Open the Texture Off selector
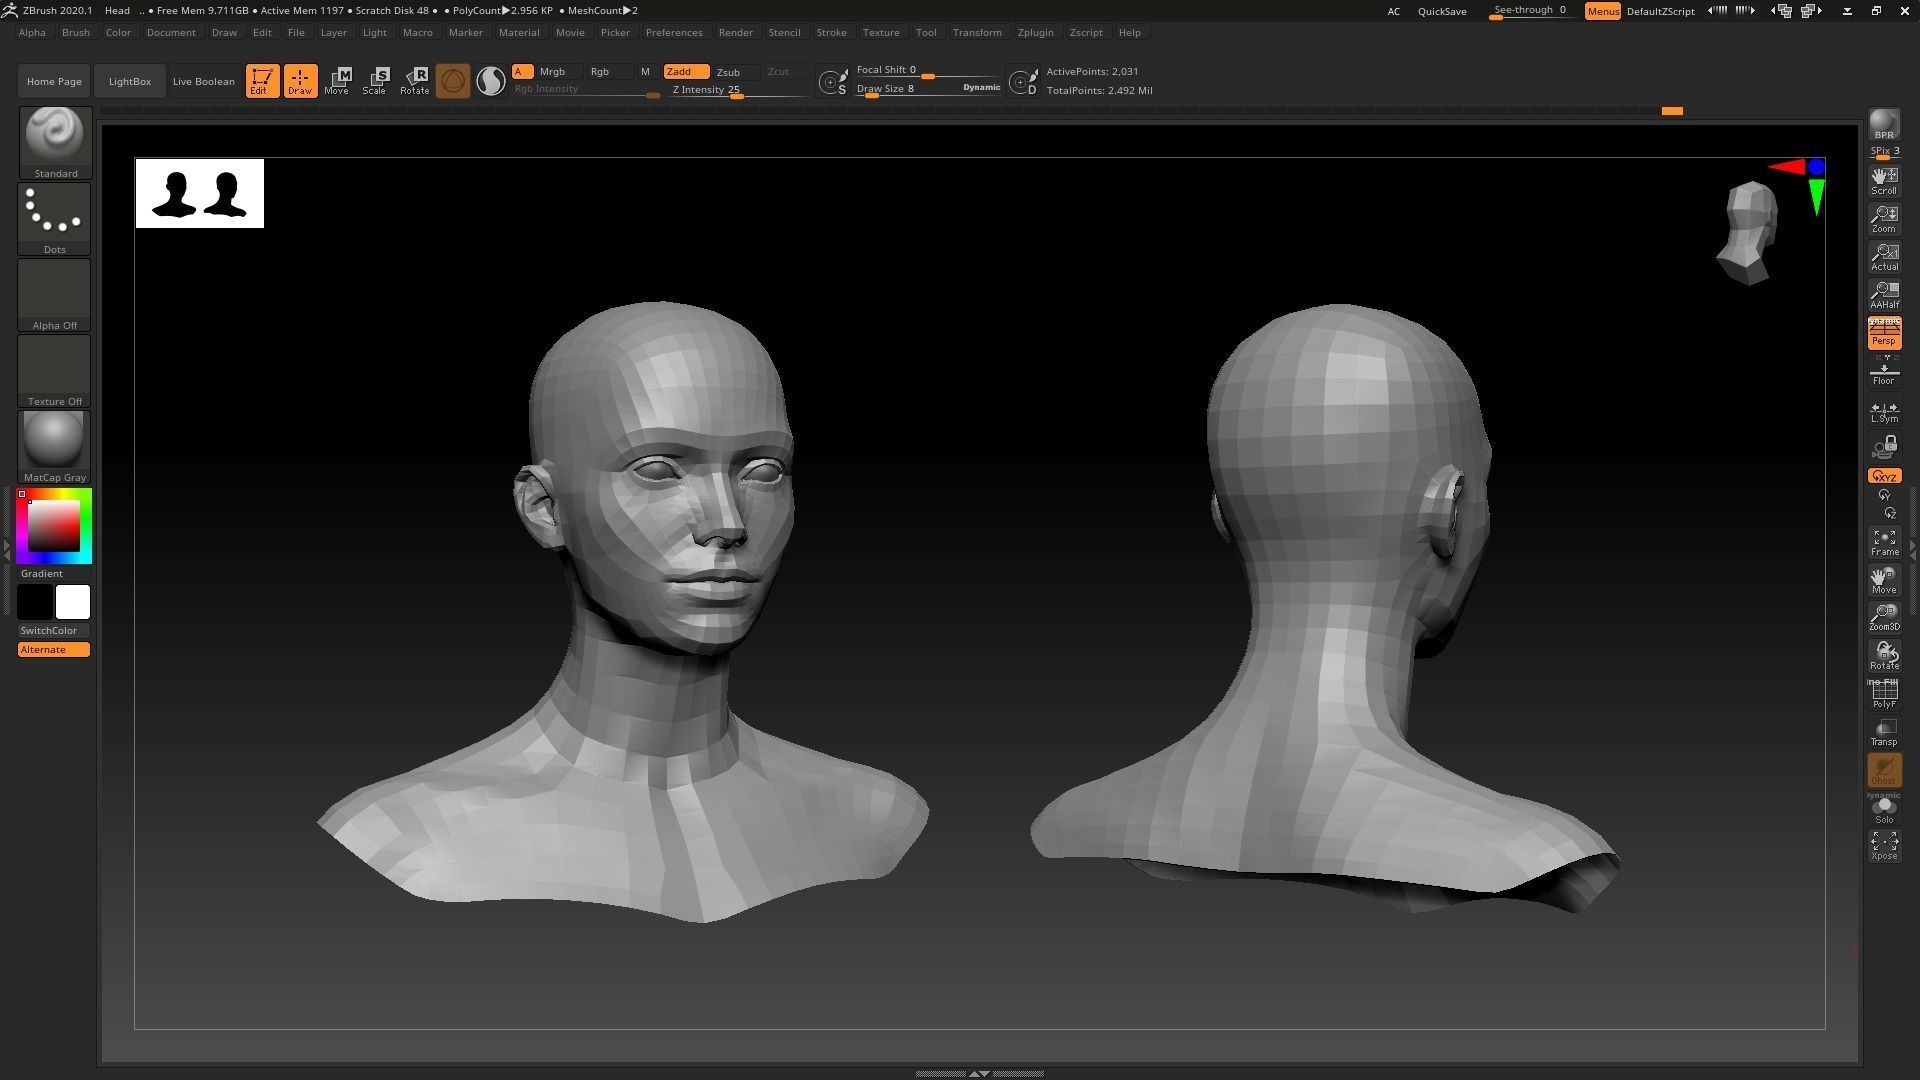1920x1080 pixels. tap(55, 371)
